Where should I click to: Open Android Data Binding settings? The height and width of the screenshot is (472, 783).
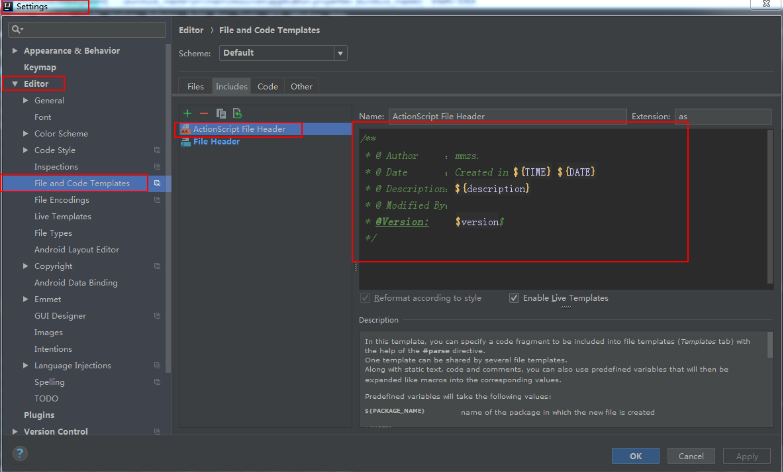(76, 283)
